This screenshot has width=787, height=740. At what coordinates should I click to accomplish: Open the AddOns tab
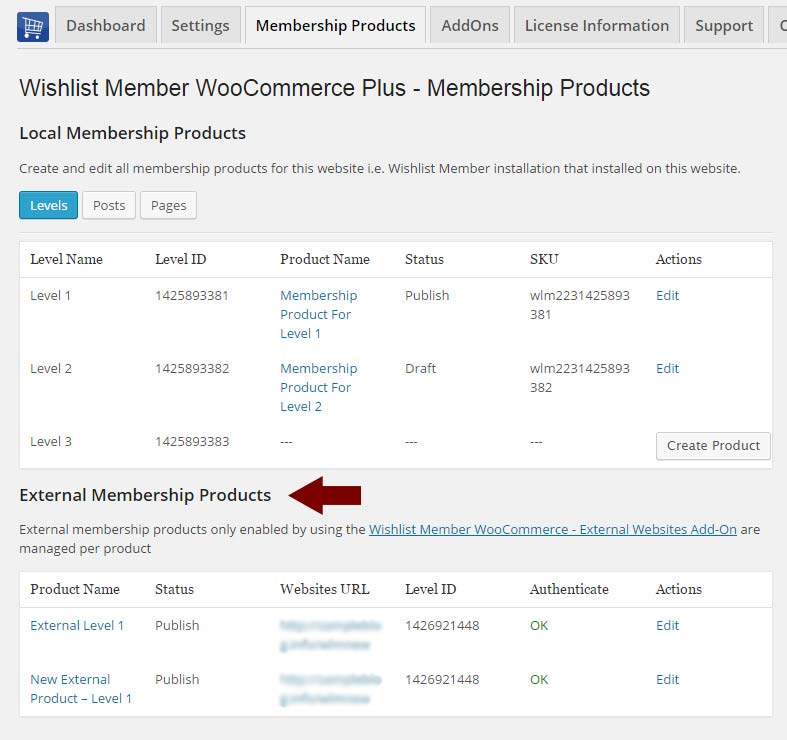coord(470,25)
